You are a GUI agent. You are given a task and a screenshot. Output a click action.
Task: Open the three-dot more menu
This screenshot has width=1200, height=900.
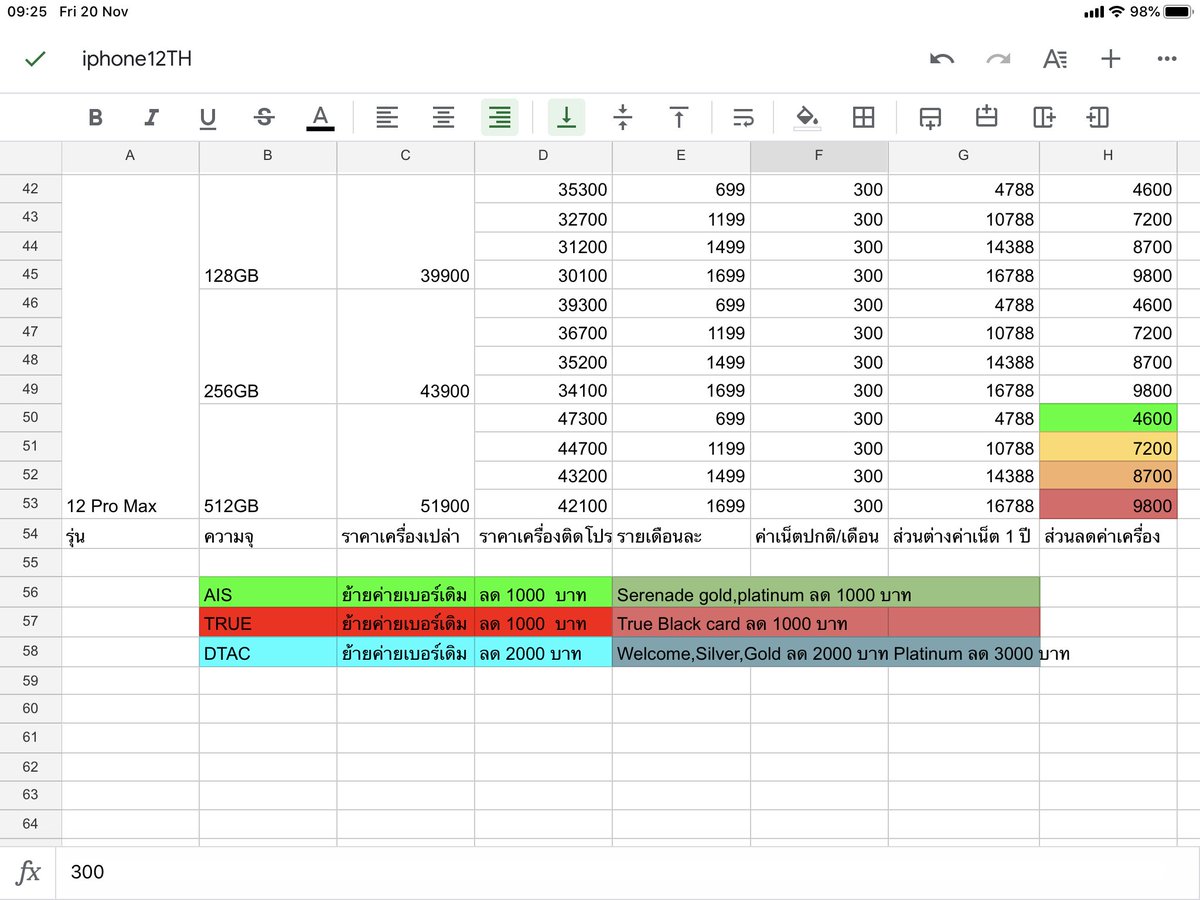coord(1166,59)
